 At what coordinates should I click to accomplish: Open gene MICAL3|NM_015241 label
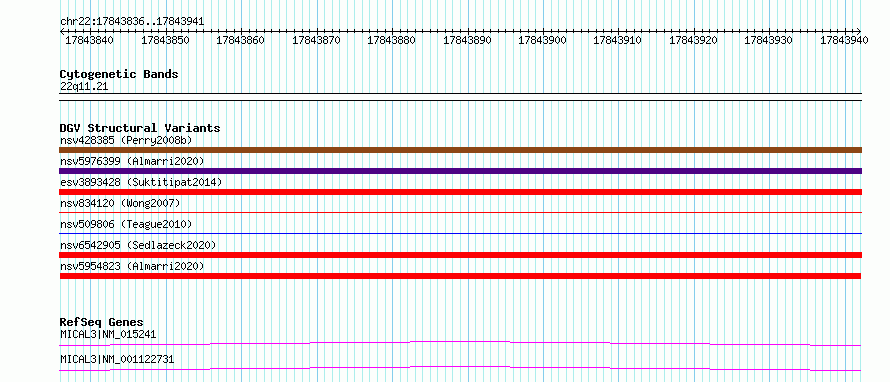tap(108, 334)
